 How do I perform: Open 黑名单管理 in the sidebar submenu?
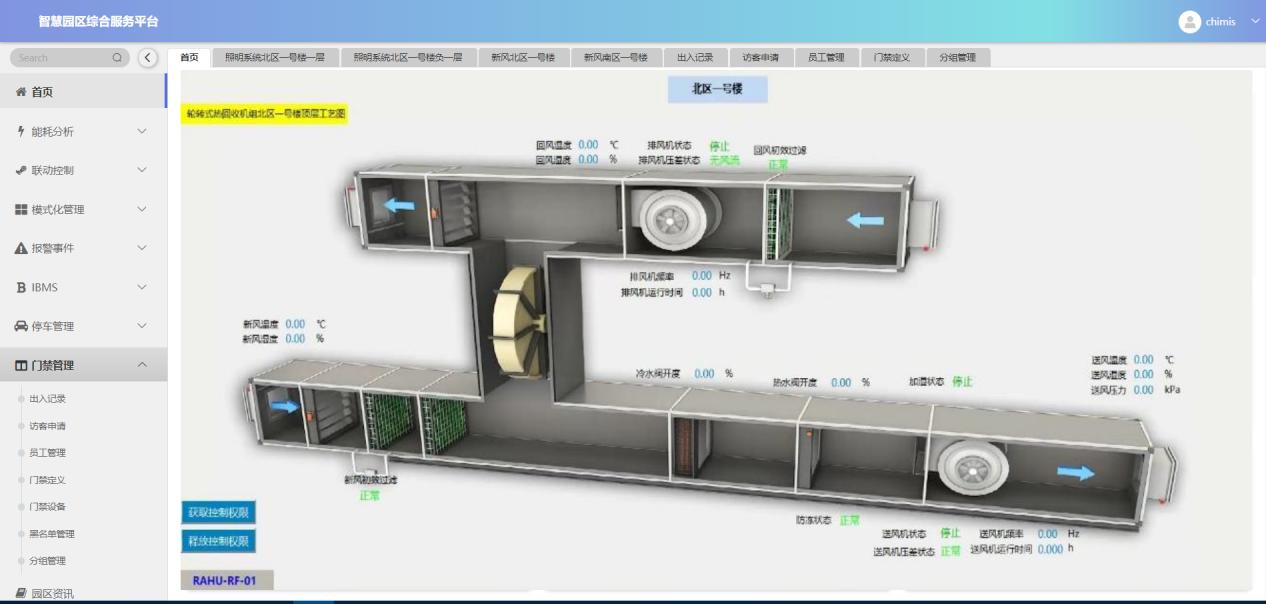tap(52, 534)
